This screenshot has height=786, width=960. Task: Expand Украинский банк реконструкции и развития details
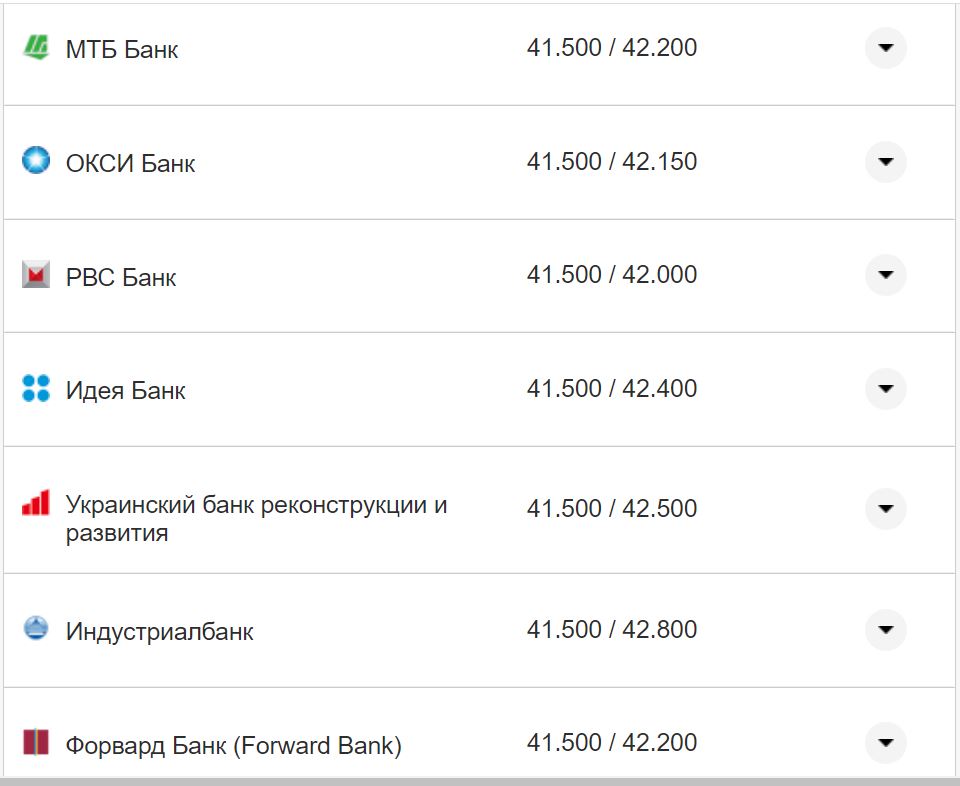point(885,509)
